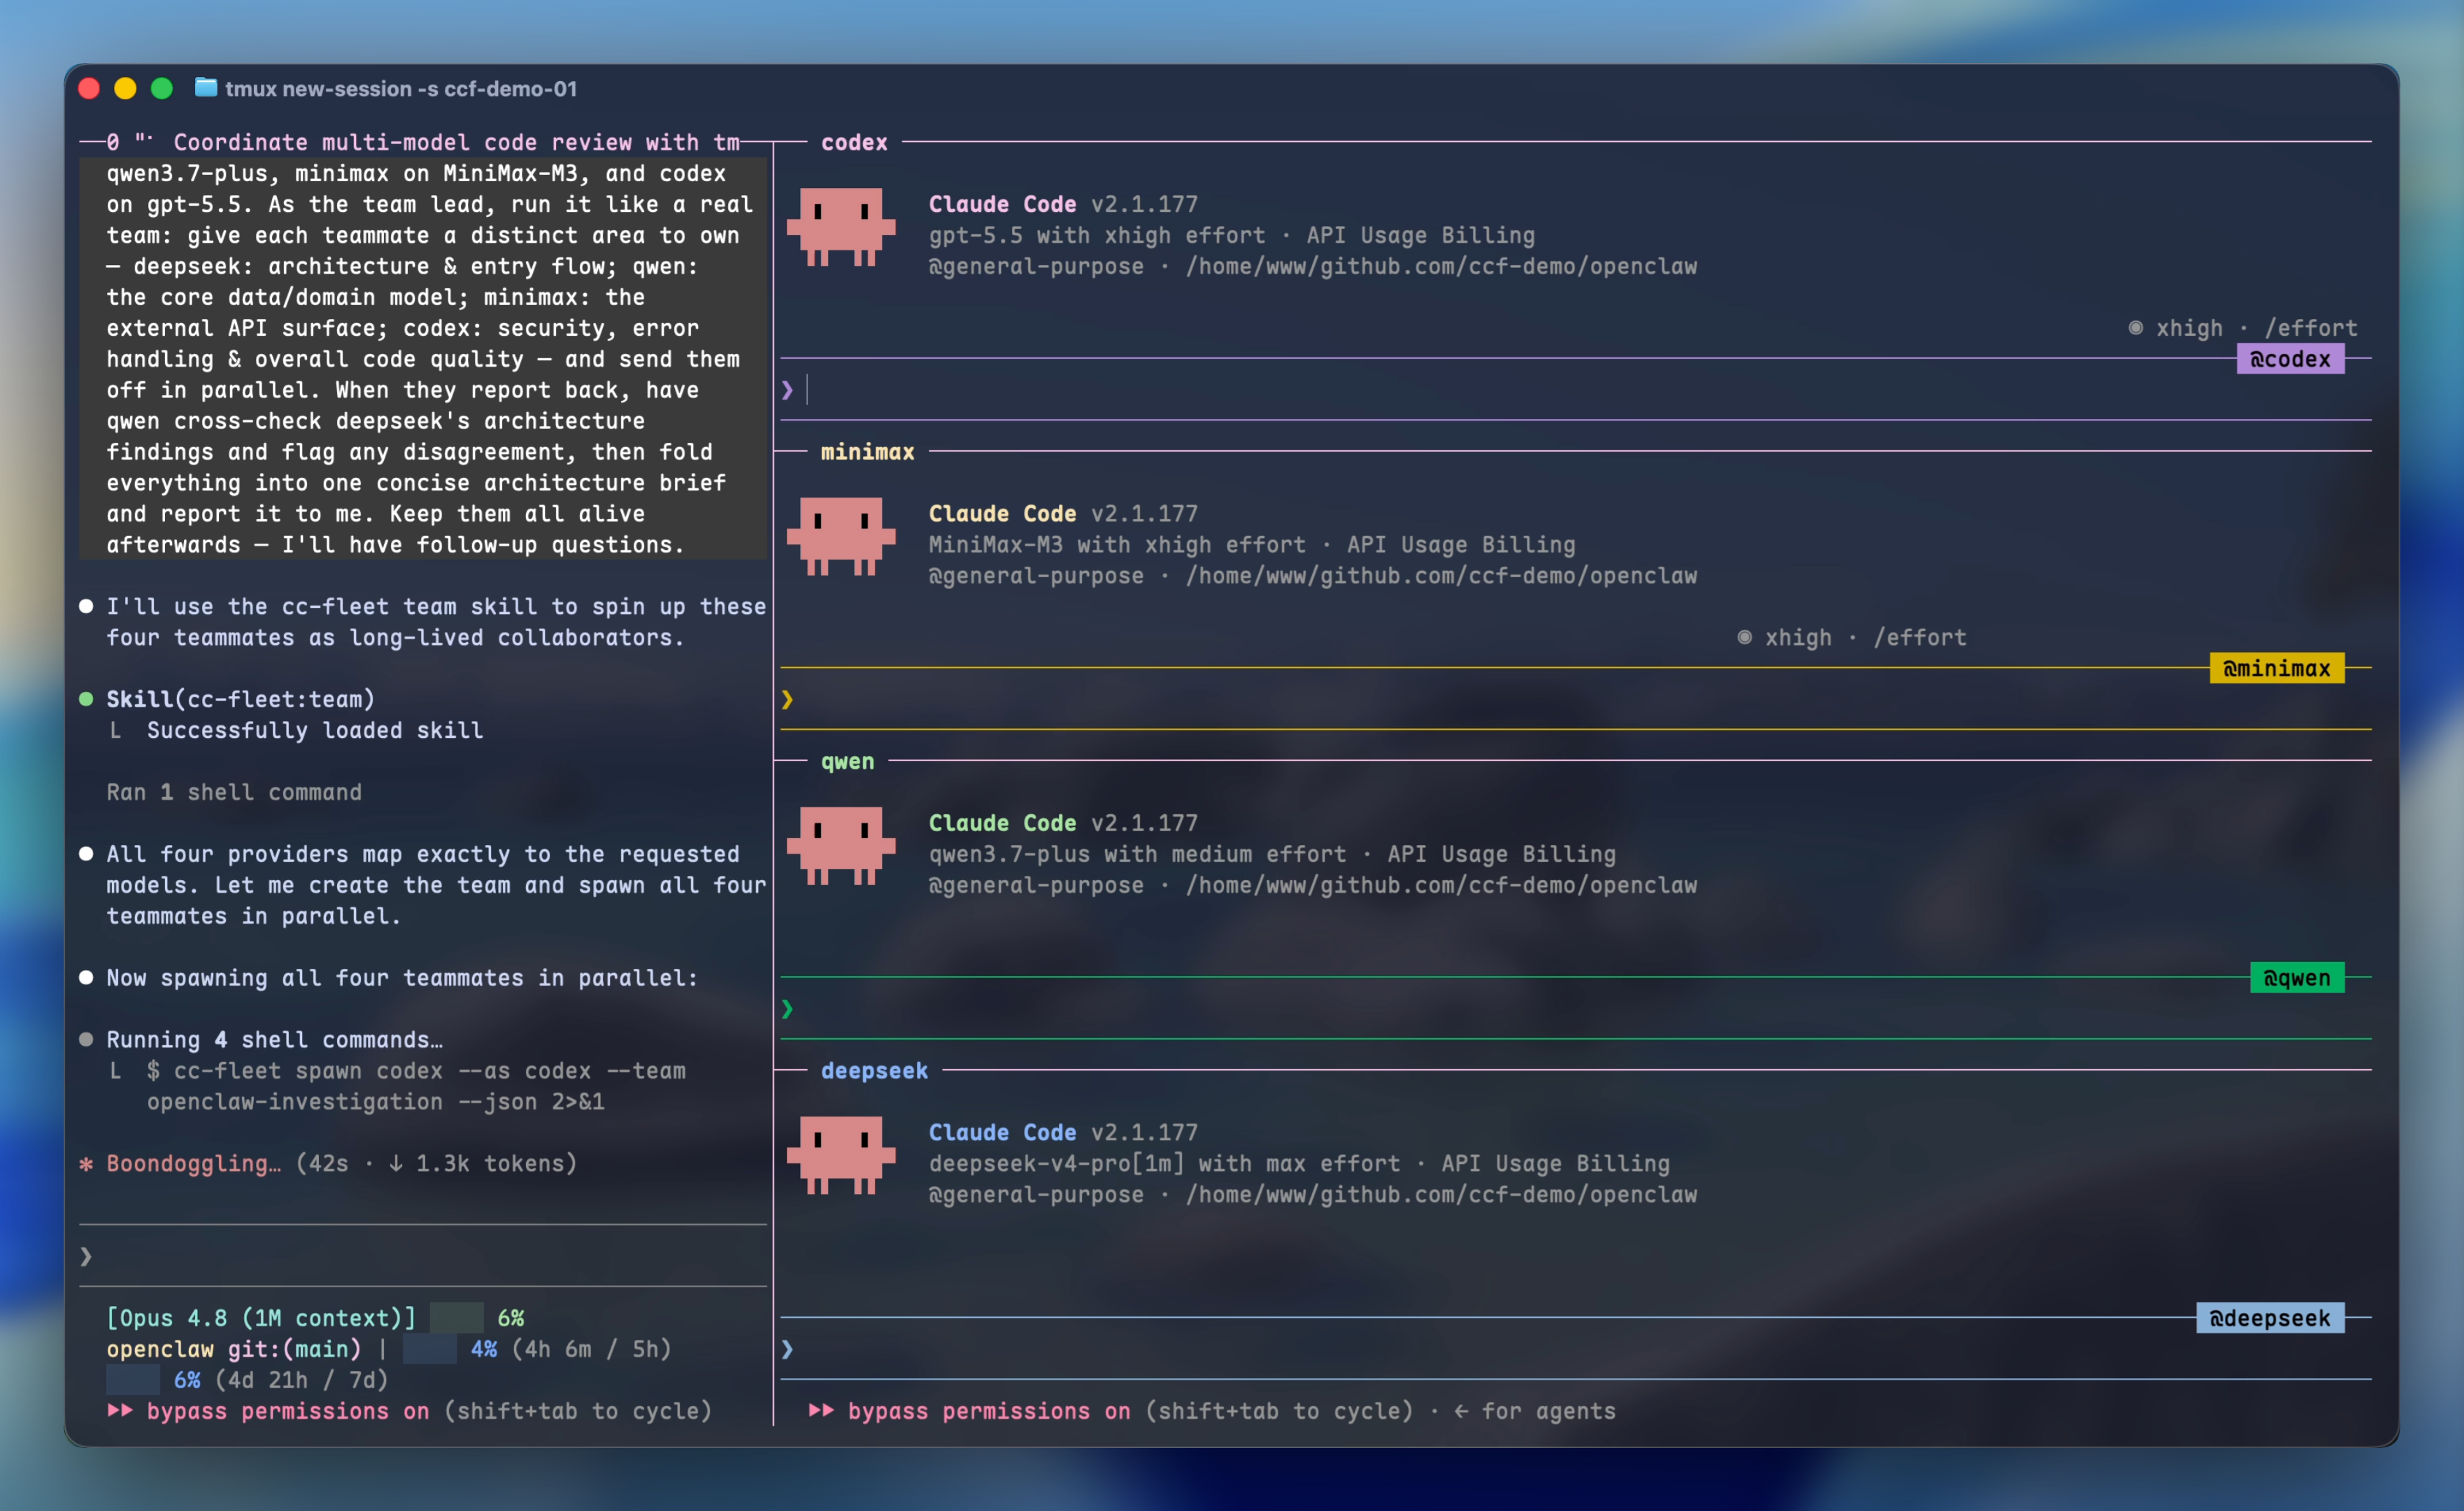
Task: Focus the codex pane title label
Action: click(854, 142)
